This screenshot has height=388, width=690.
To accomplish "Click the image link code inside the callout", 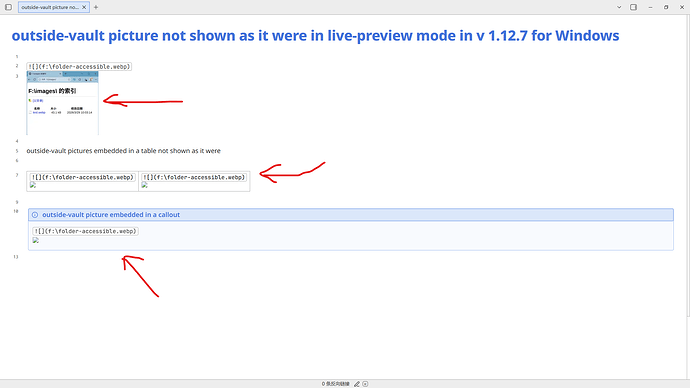I will pos(85,231).
